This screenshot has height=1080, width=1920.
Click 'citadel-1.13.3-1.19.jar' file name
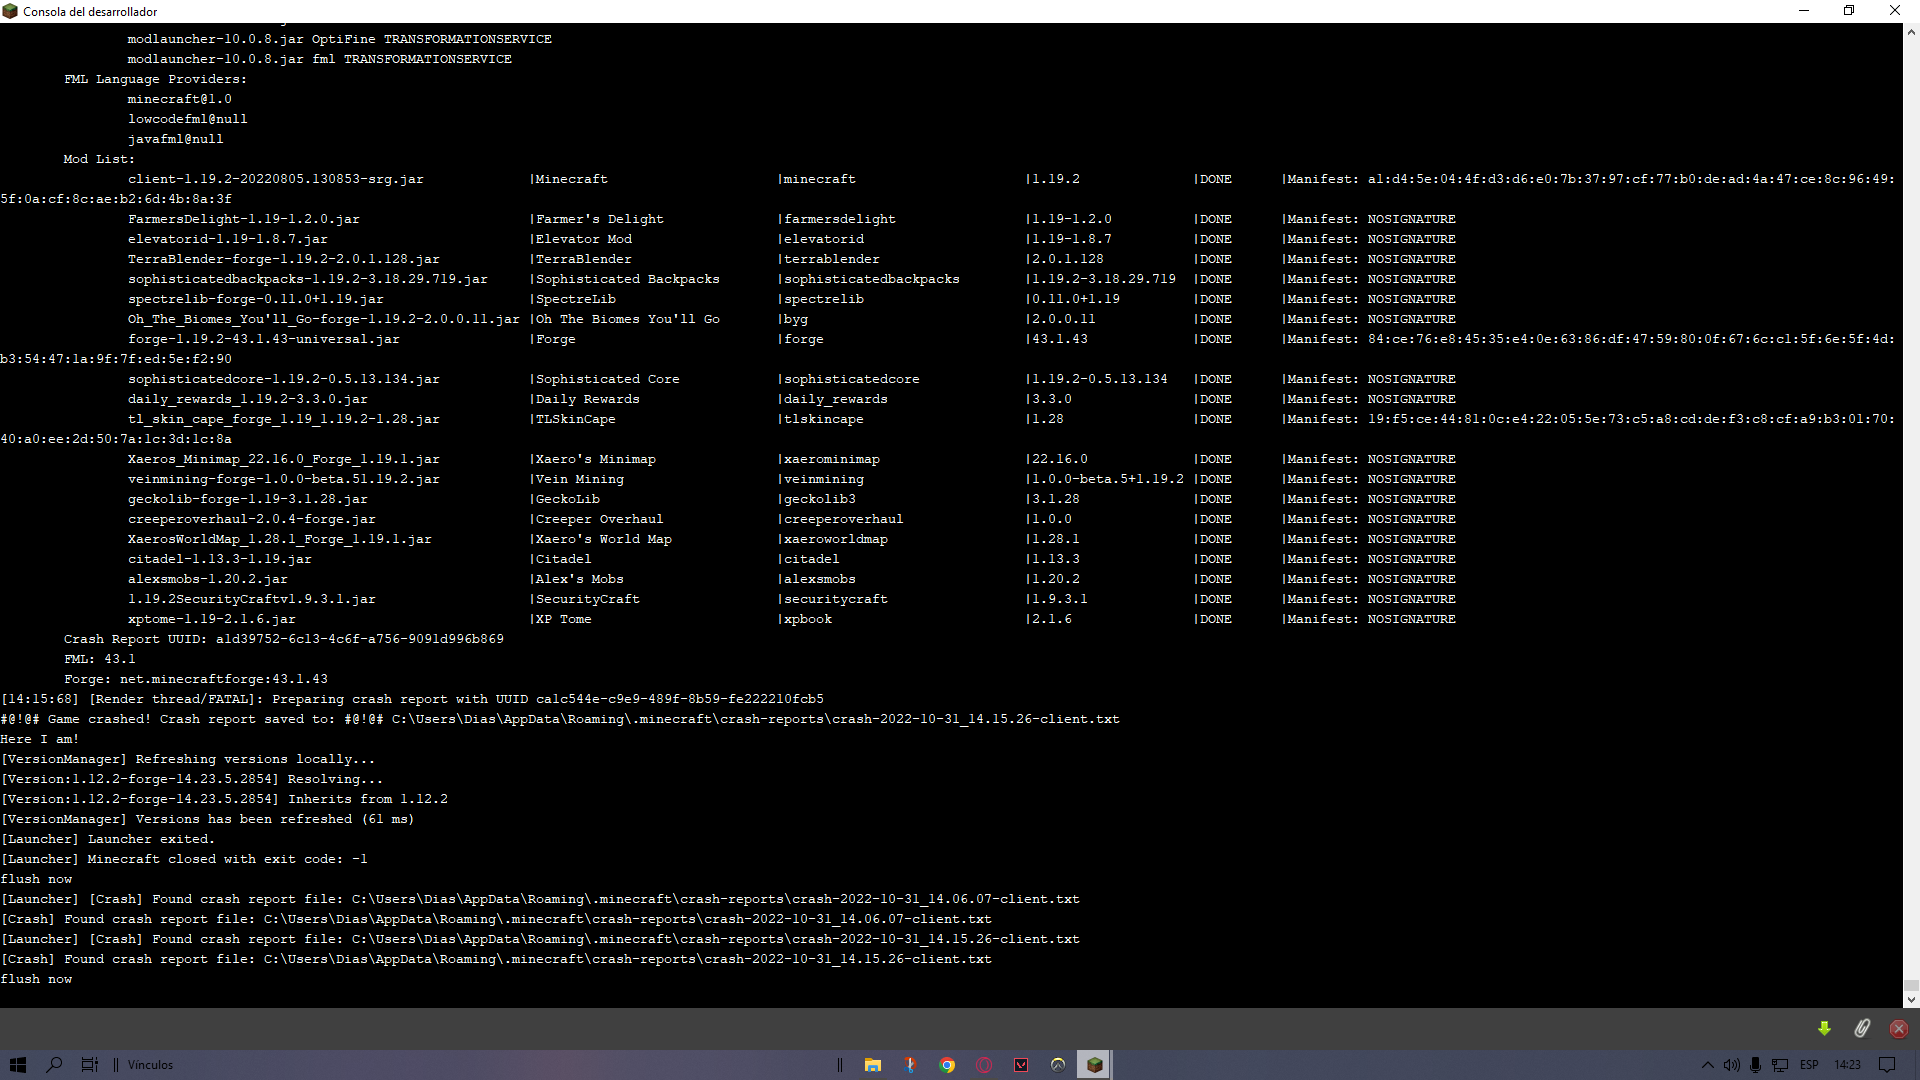(x=220, y=559)
